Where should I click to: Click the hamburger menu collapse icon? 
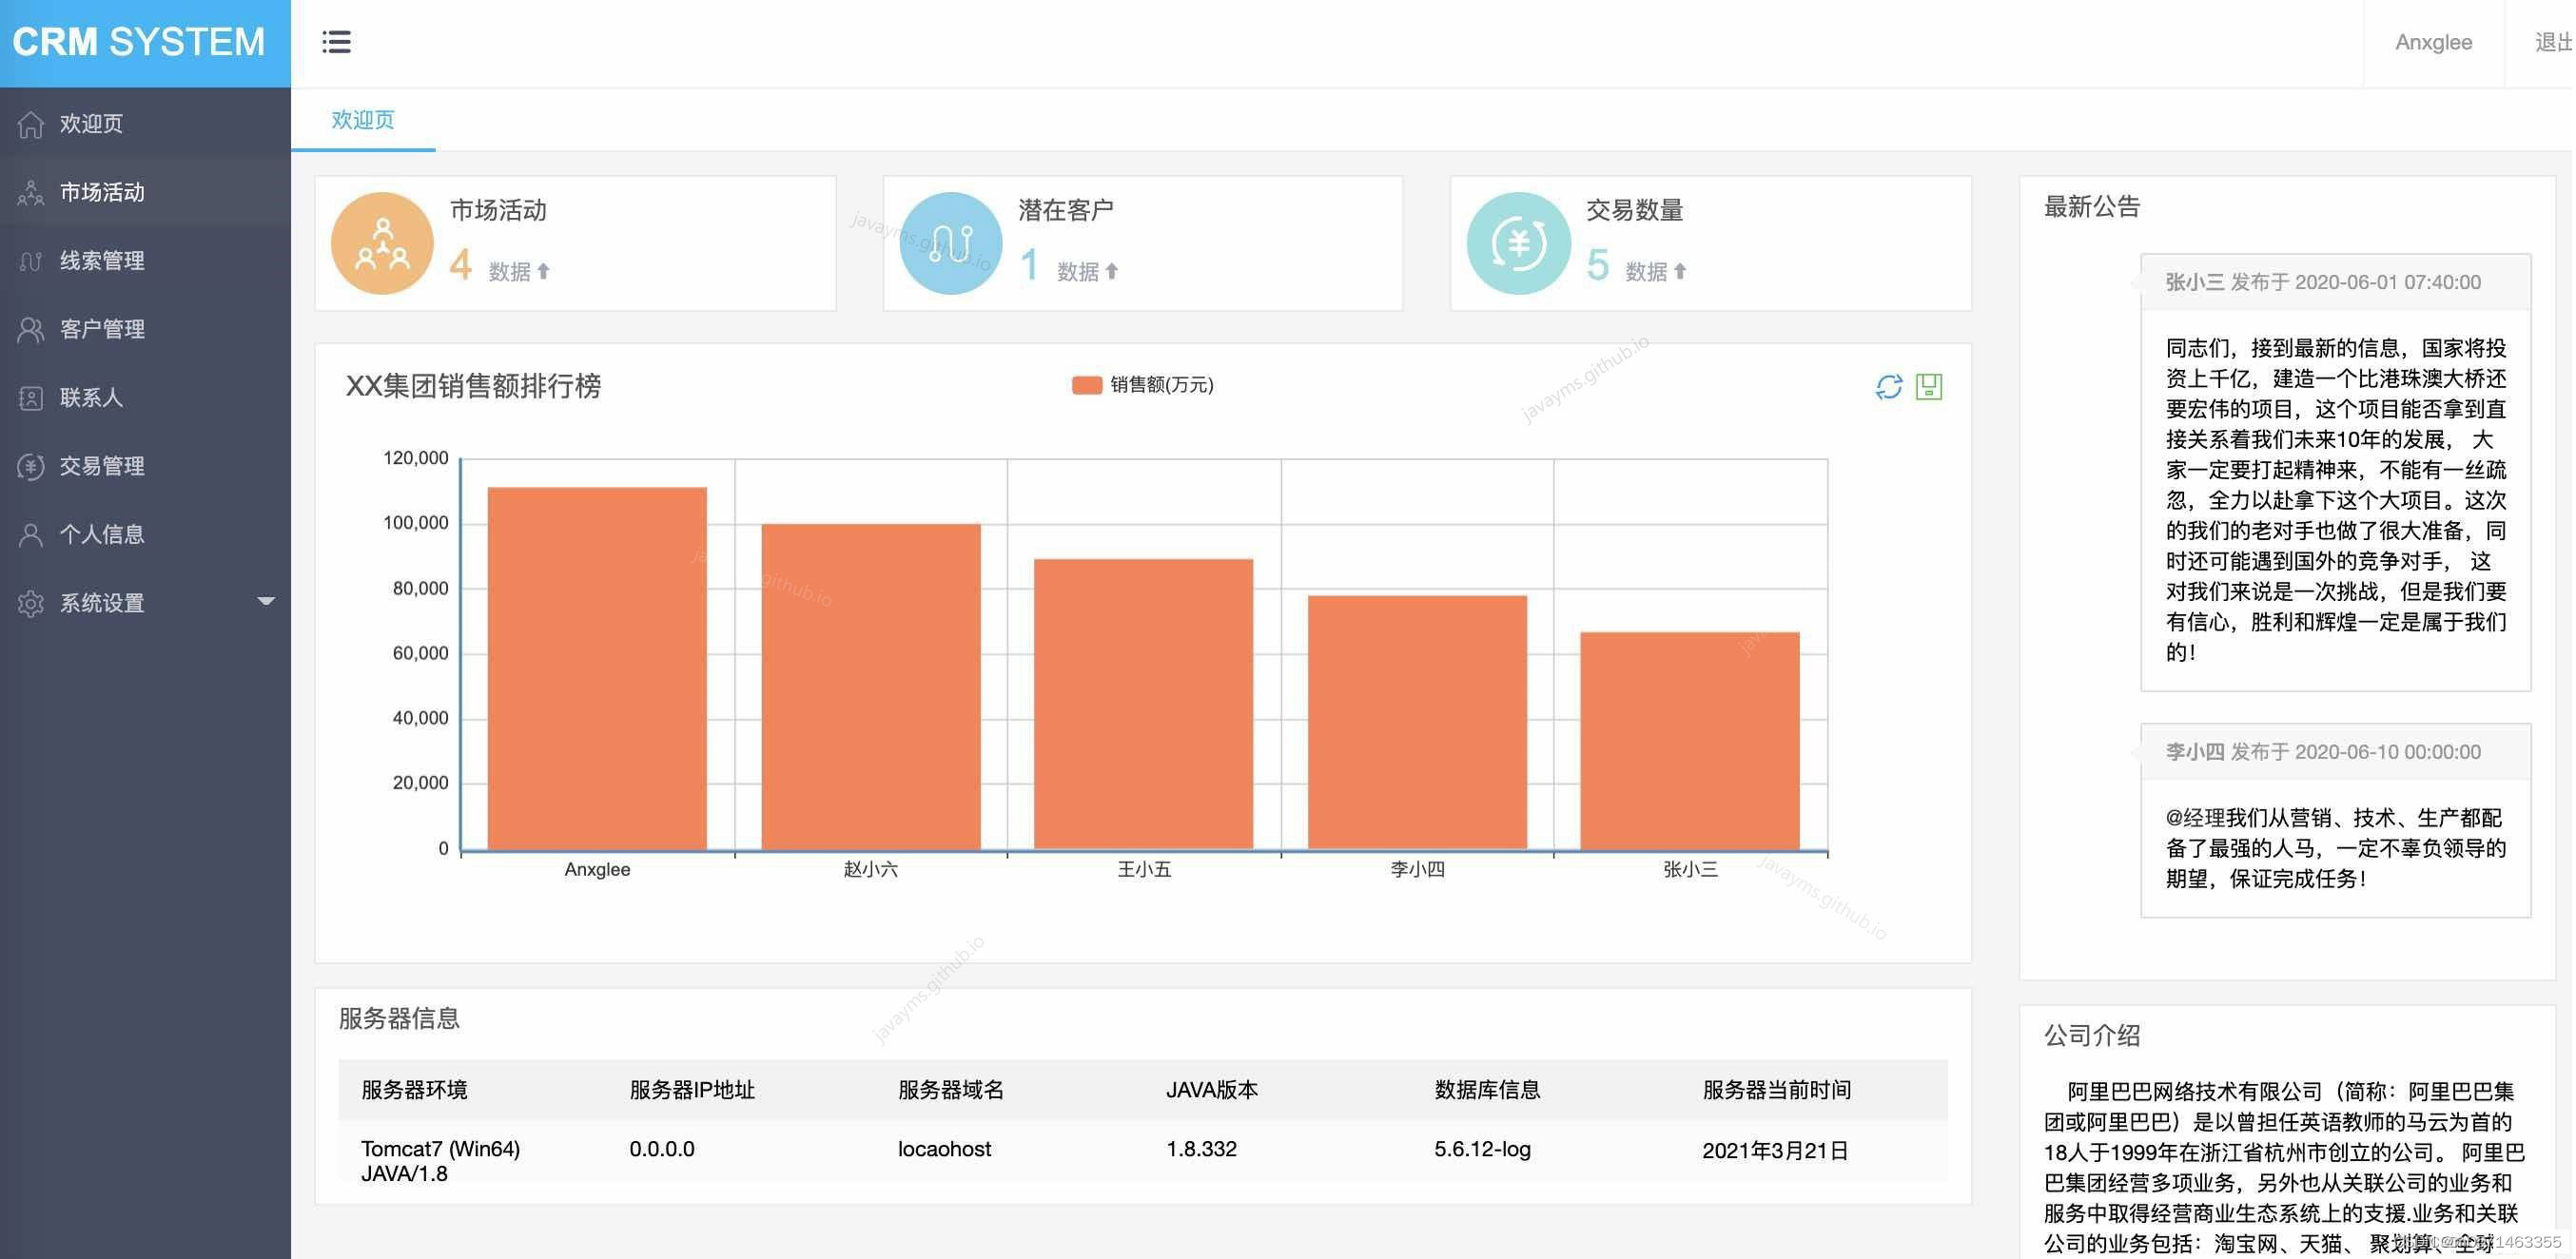click(x=336, y=42)
